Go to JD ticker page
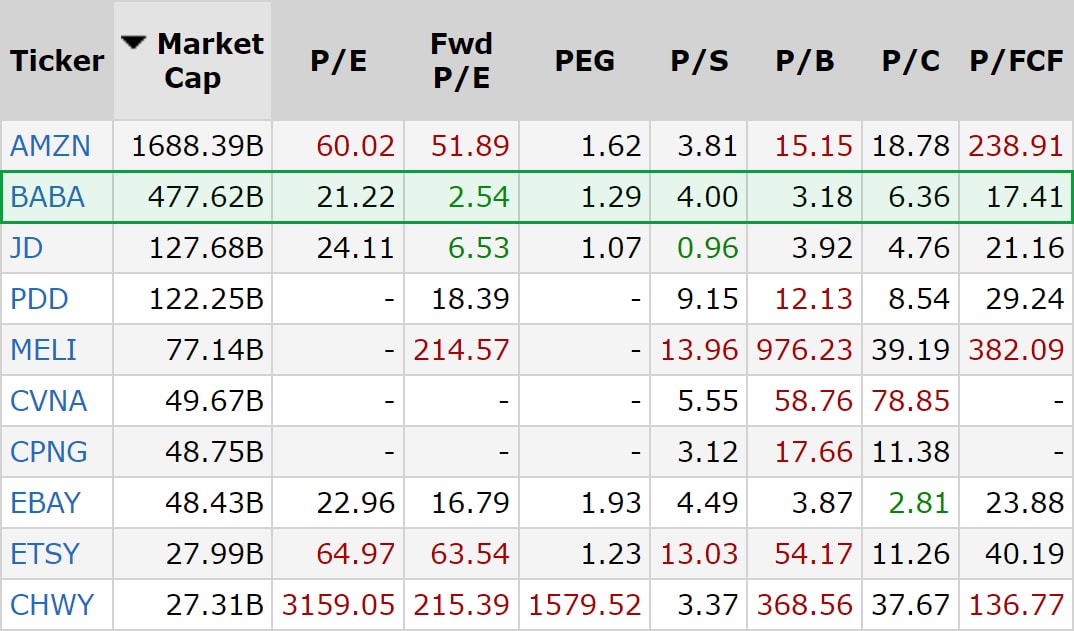This screenshot has width=1074, height=631. [x=27, y=247]
